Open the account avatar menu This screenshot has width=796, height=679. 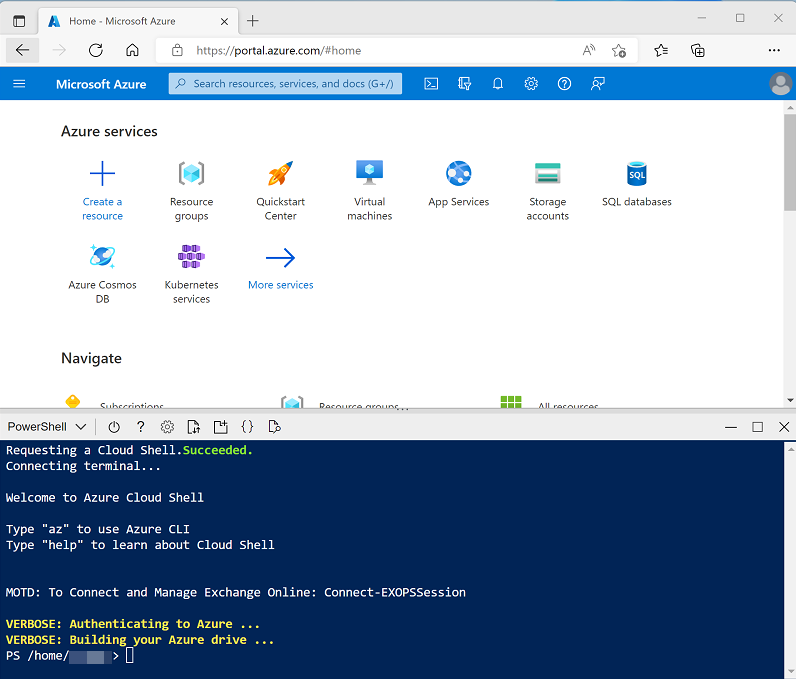tap(781, 84)
